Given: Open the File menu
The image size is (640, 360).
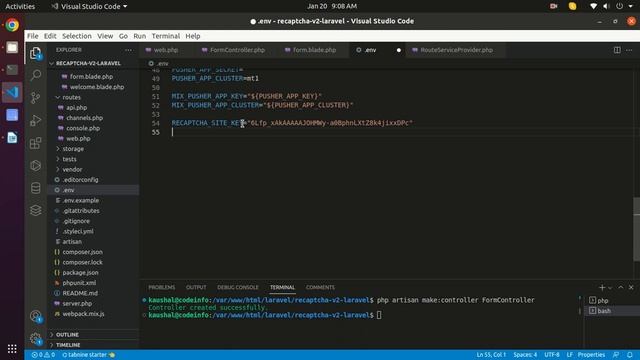Looking at the screenshot, I should click(33, 36).
